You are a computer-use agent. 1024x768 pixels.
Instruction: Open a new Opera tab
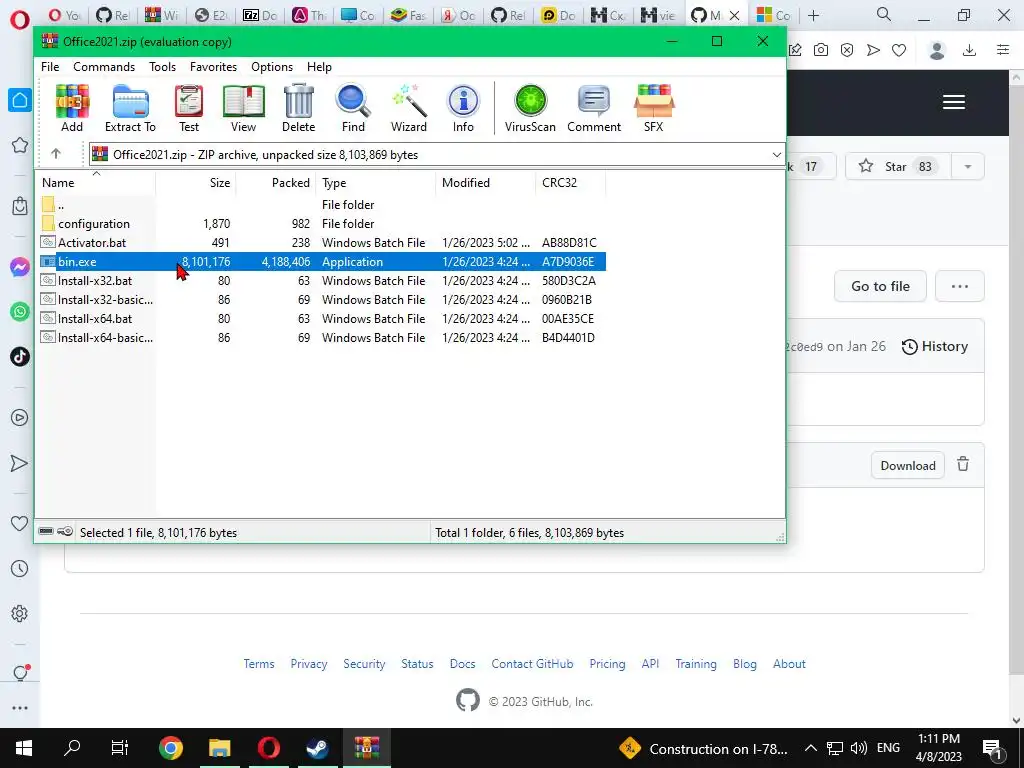[x=813, y=15]
